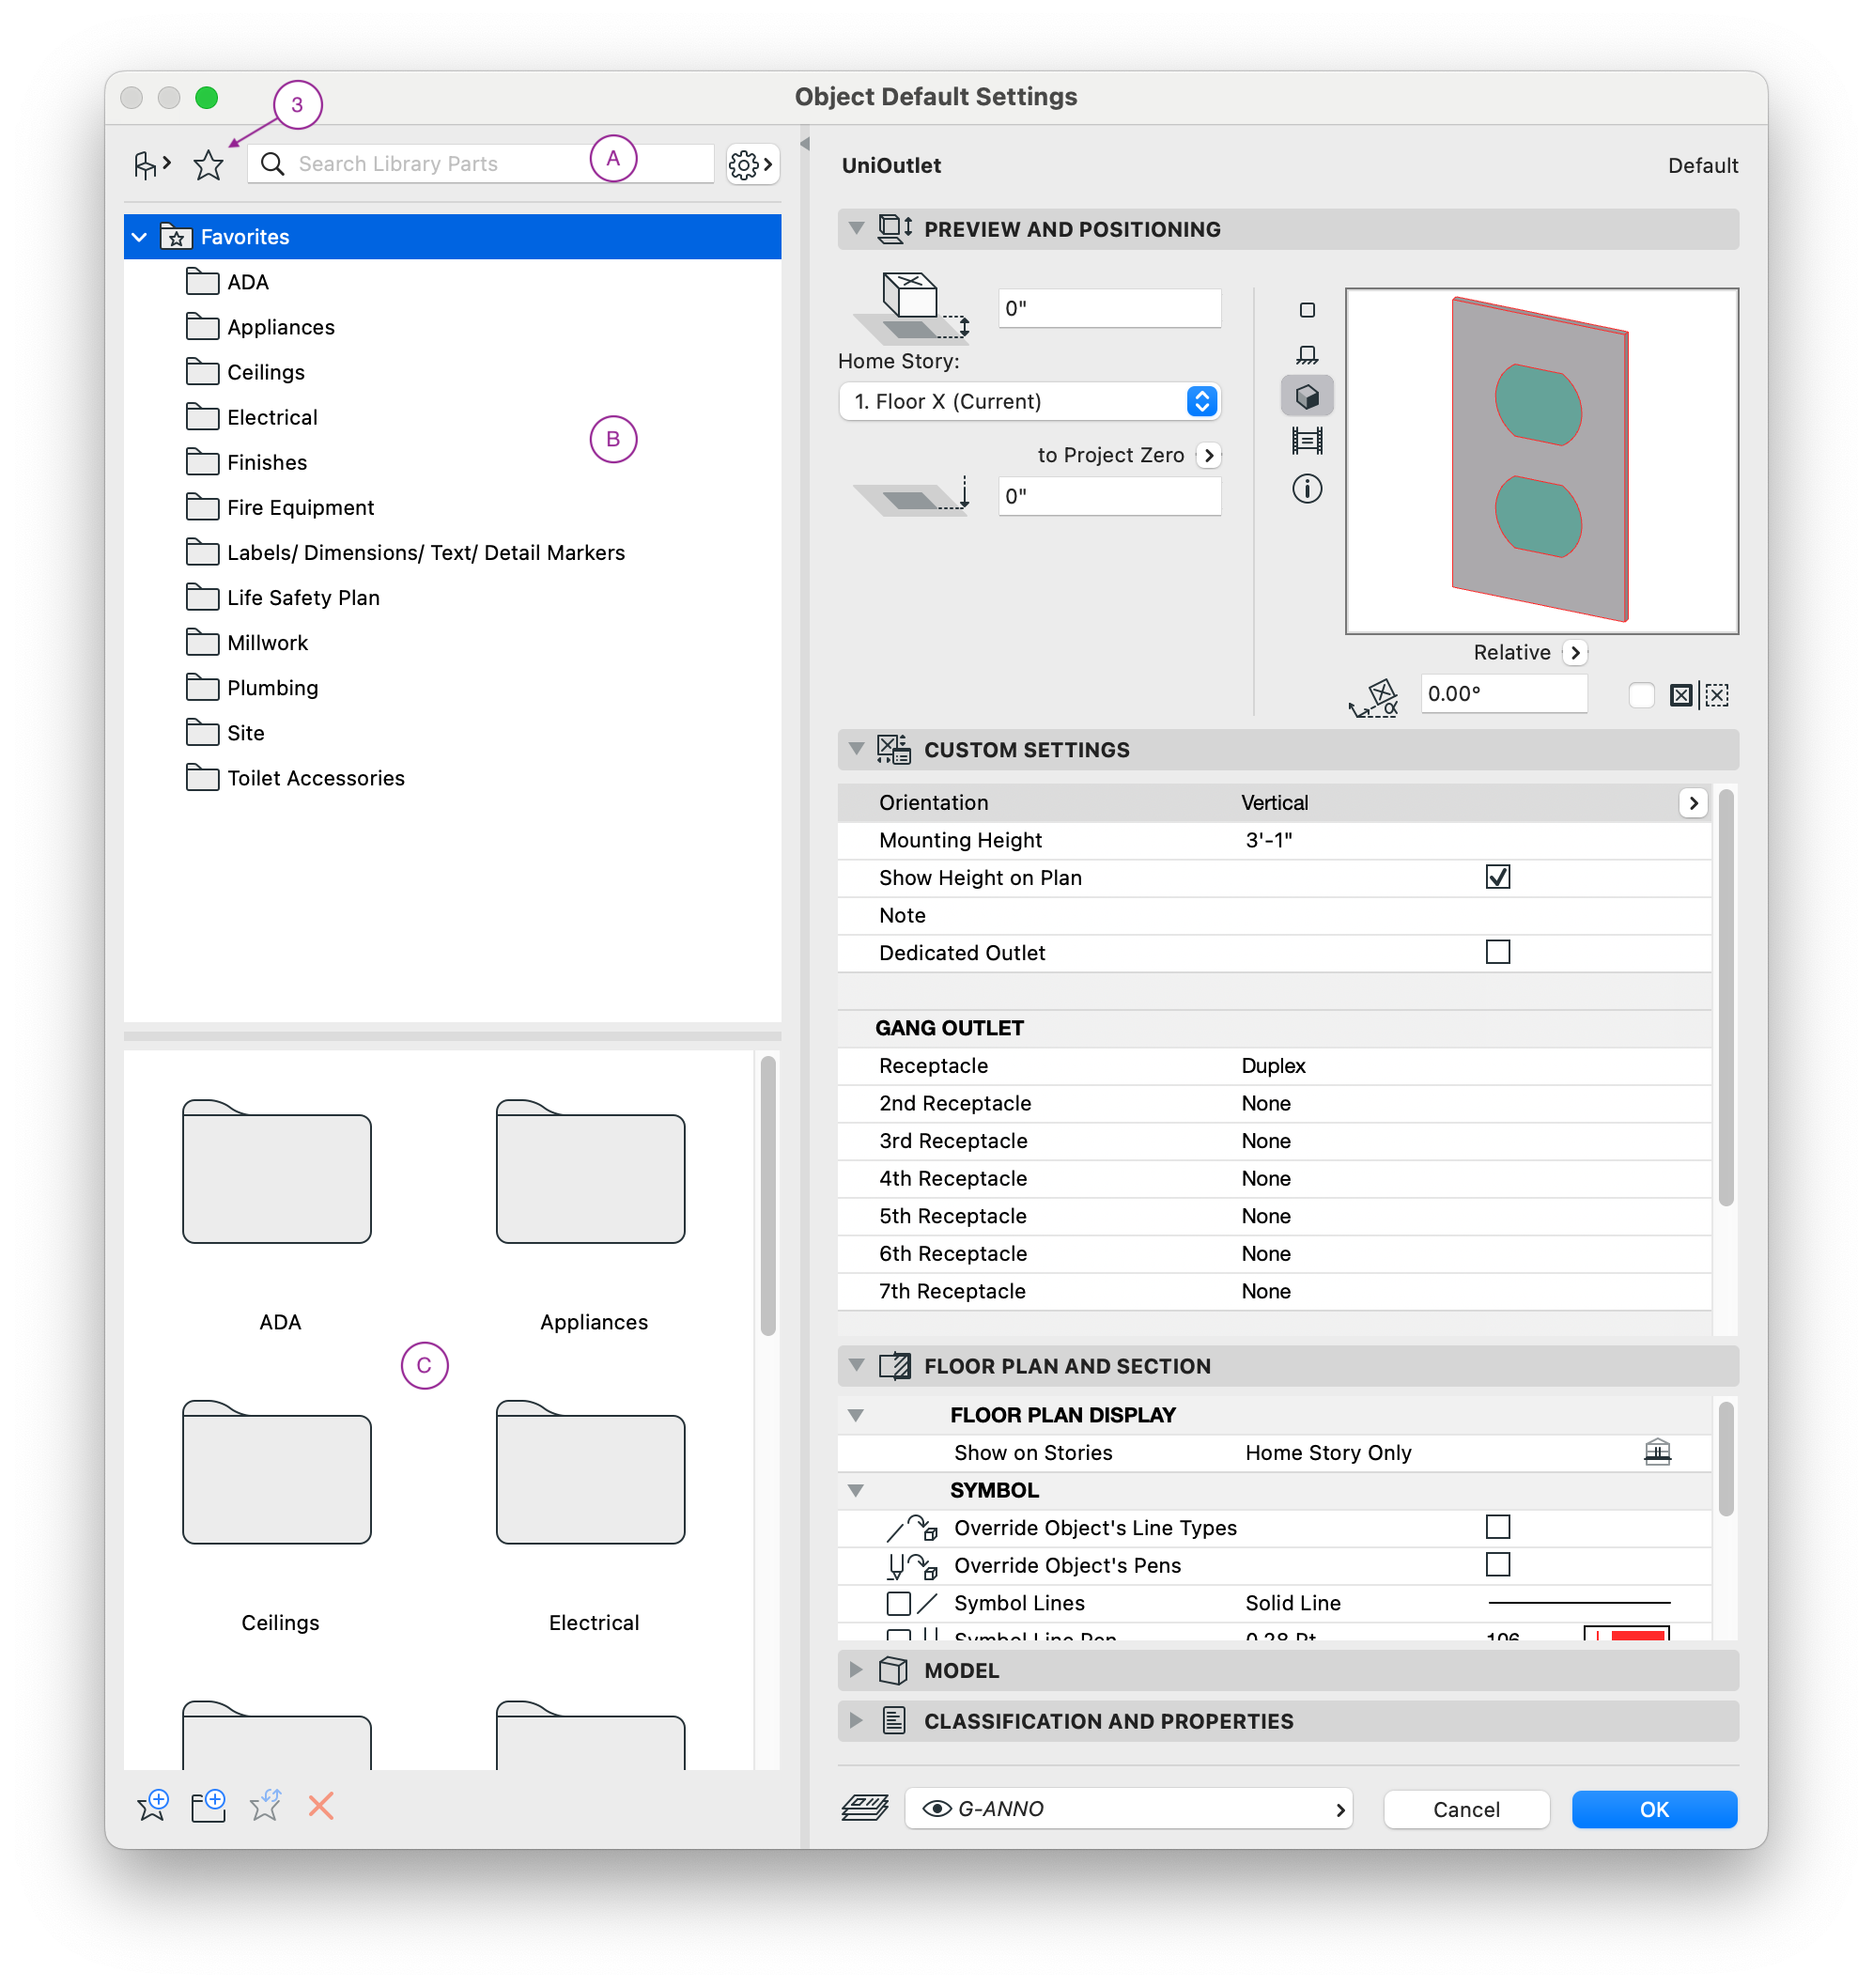Viewport: 1873px width, 1988px height.
Task: Collapse the Custom Settings panel
Action: point(856,749)
